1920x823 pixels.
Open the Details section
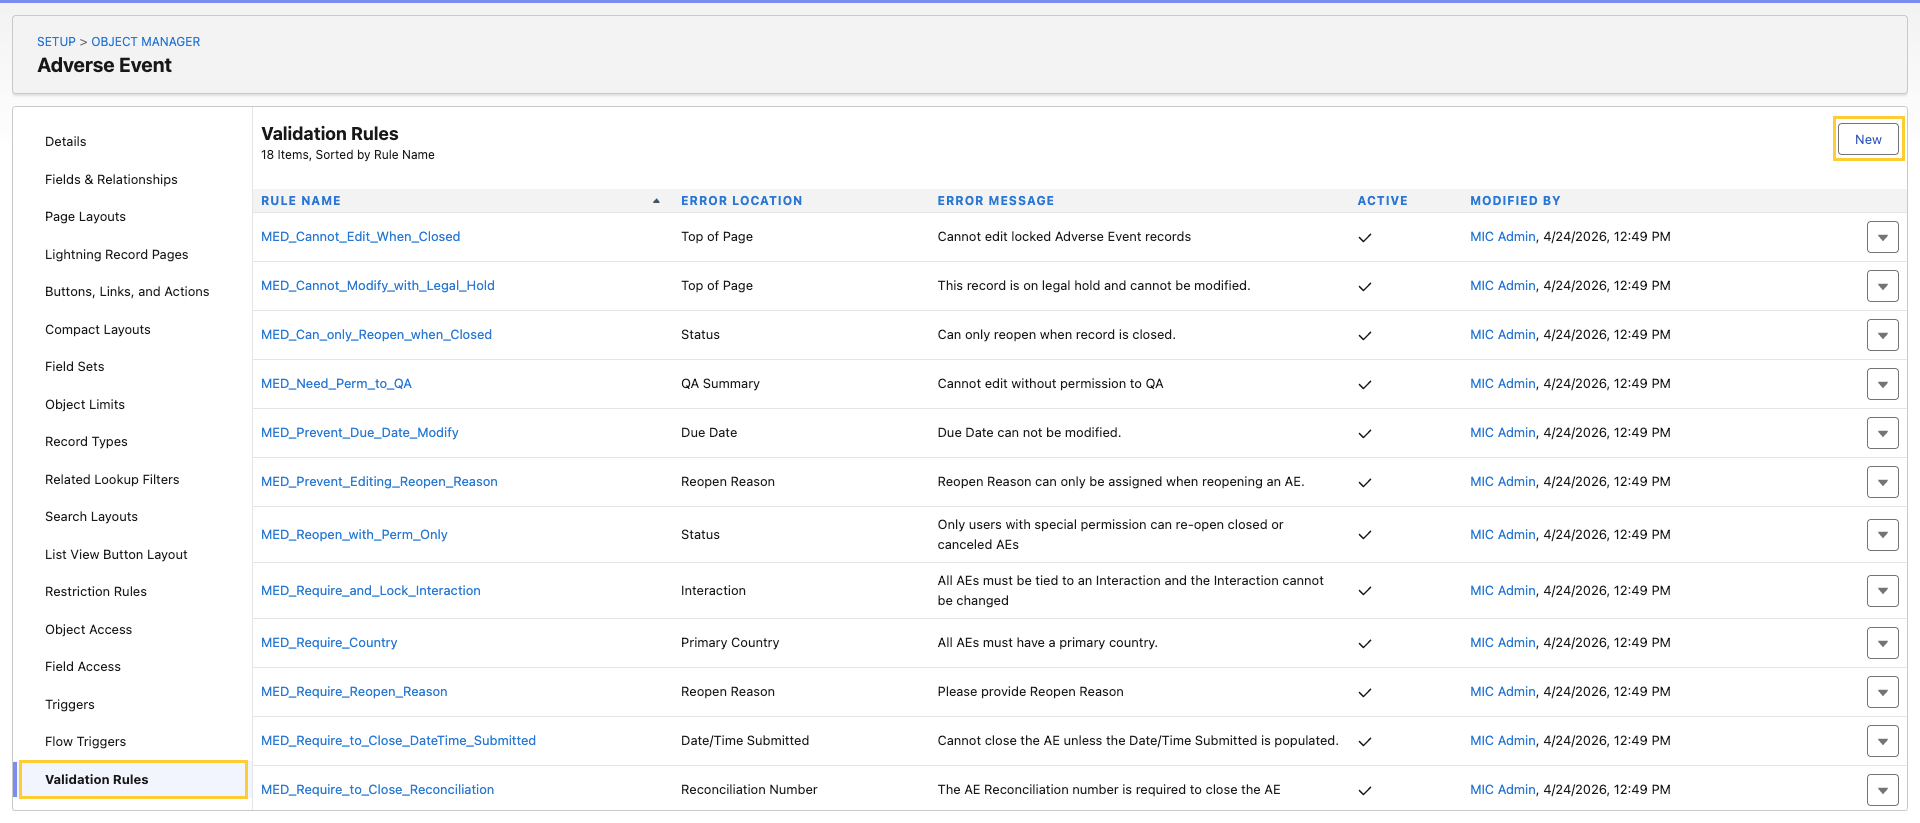click(x=66, y=142)
